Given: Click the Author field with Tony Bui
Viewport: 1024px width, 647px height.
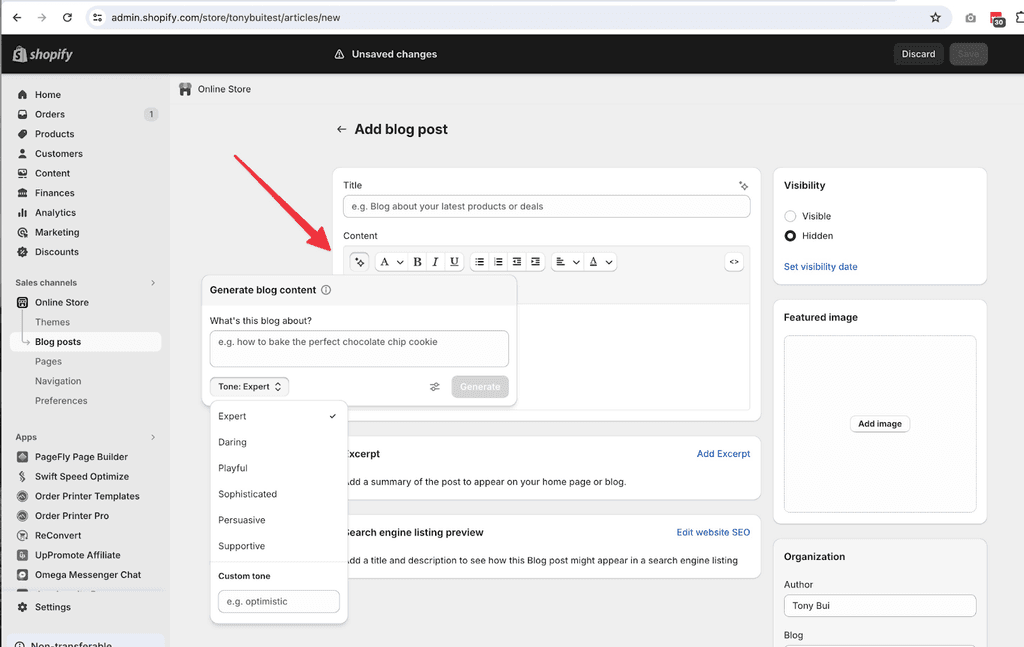Looking at the screenshot, I should 880,605.
